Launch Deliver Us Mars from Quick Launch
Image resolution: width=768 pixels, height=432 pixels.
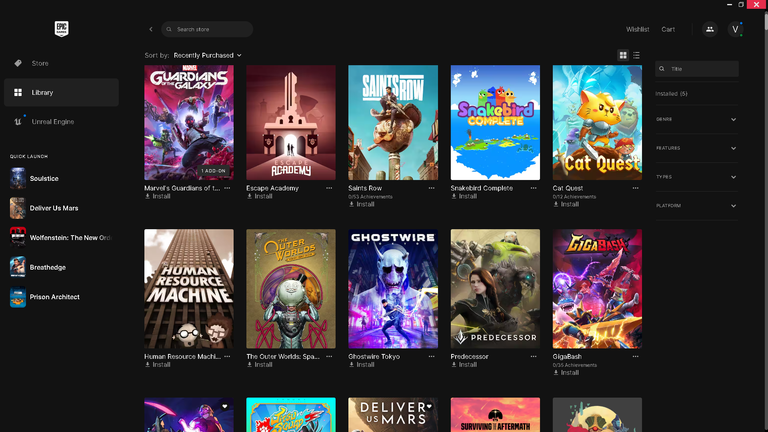pos(61,208)
